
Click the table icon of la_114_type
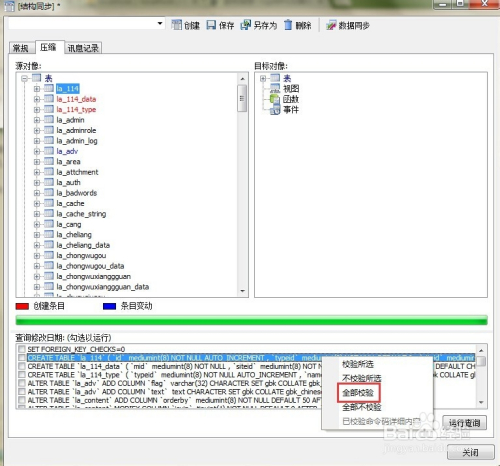click(x=49, y=109)
